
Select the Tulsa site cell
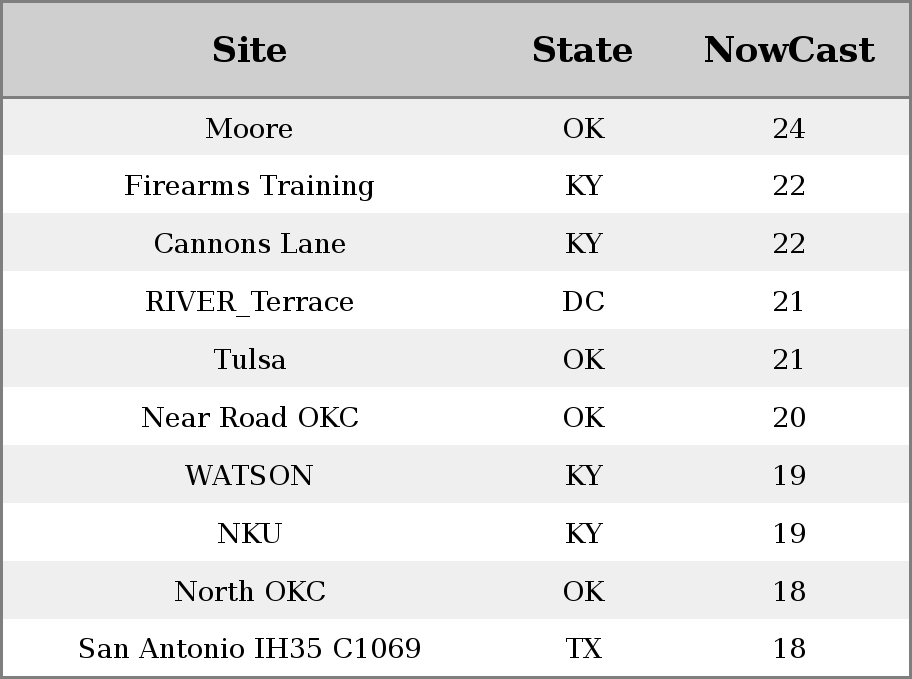tap(250, 359)
